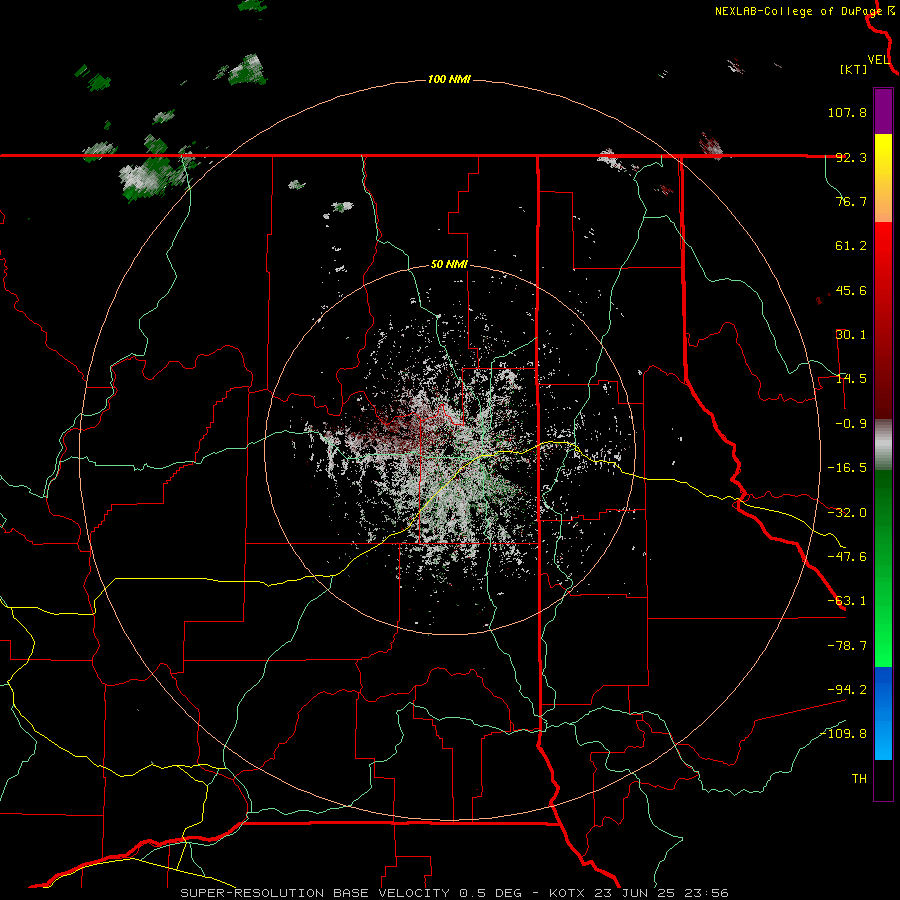Pick the black TH segment of color bar

[x=883, y=779]
